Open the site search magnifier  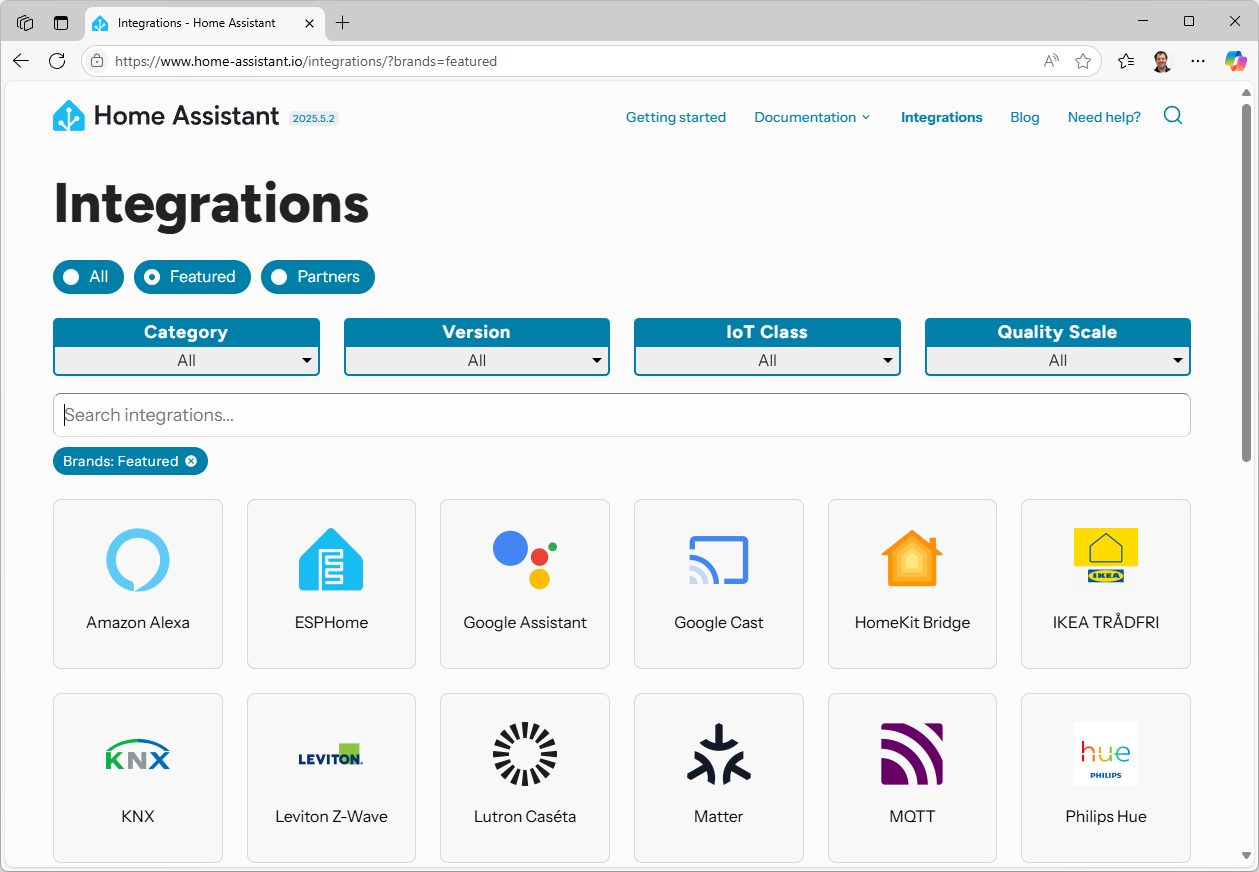click(1173, 116)
